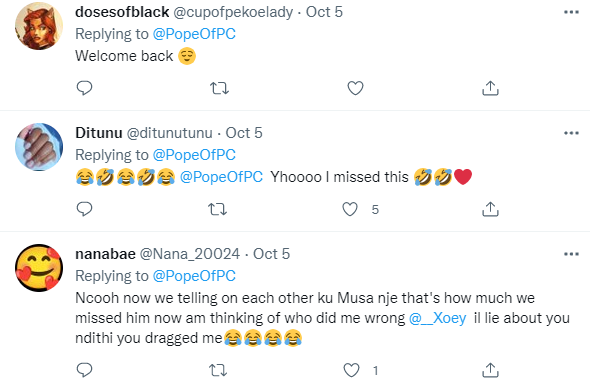Open more options on dosesofblack's tweet

point(571,12)
